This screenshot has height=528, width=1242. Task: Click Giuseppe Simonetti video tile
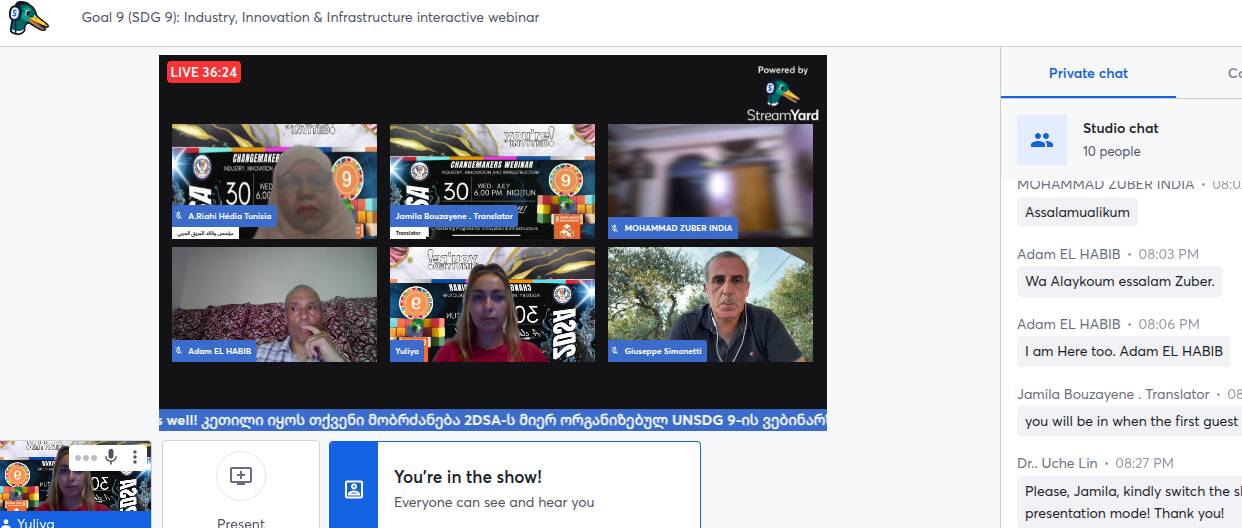pos(710,304)
